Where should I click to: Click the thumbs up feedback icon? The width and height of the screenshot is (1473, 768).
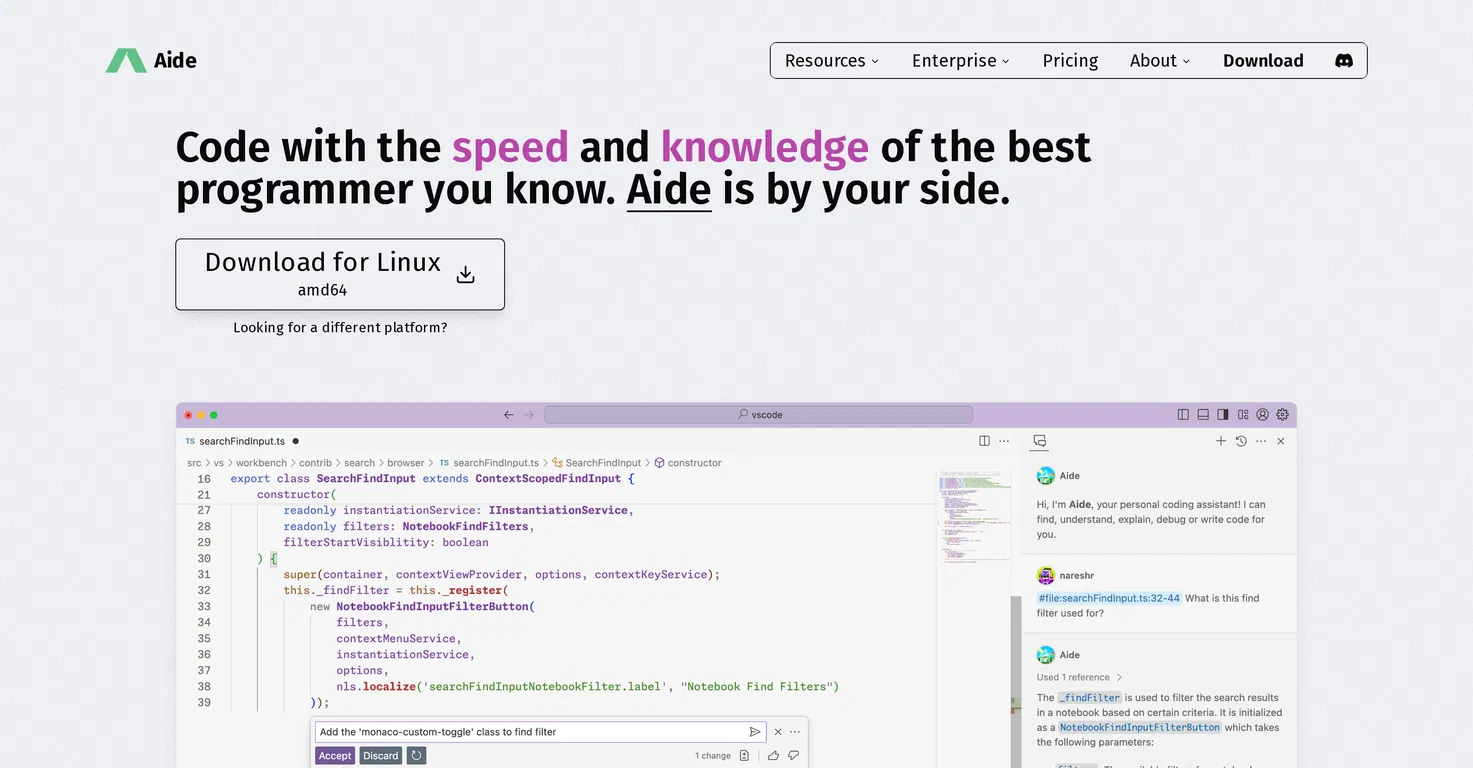click(x=774, y=756)
